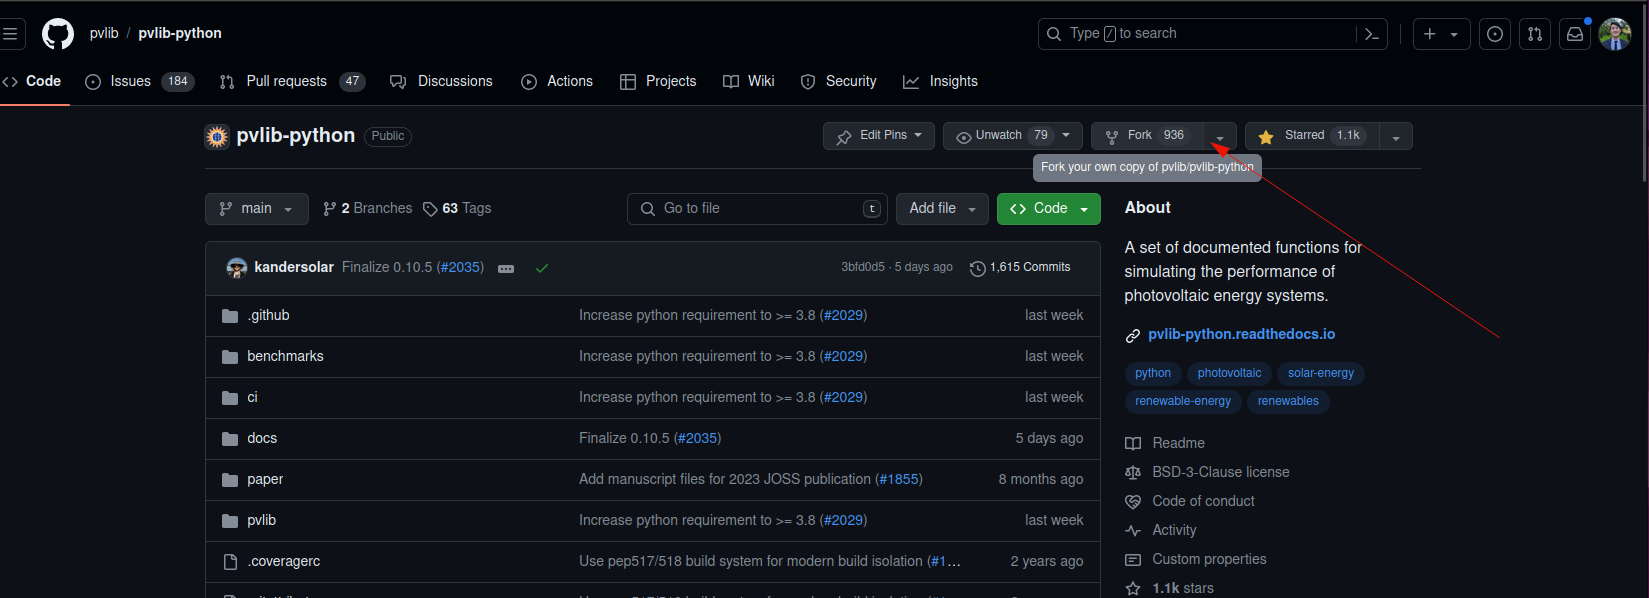Open the ci folder
This screenshot has width=1649, height=598.
252,397
